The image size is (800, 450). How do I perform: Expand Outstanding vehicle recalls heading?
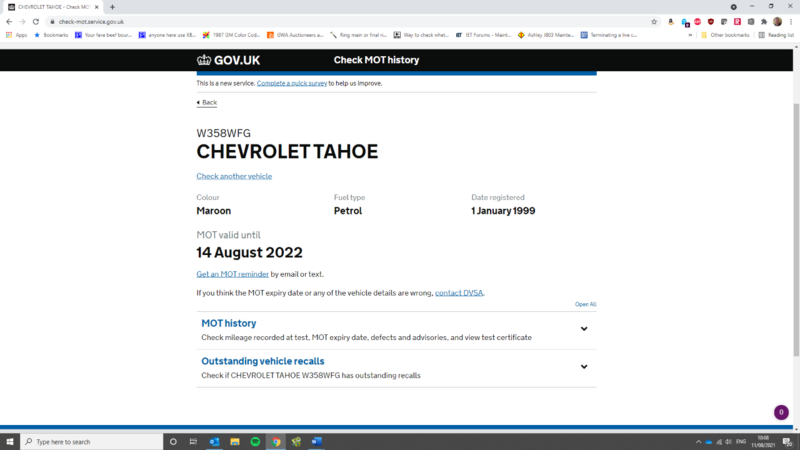tap(263, 361)
